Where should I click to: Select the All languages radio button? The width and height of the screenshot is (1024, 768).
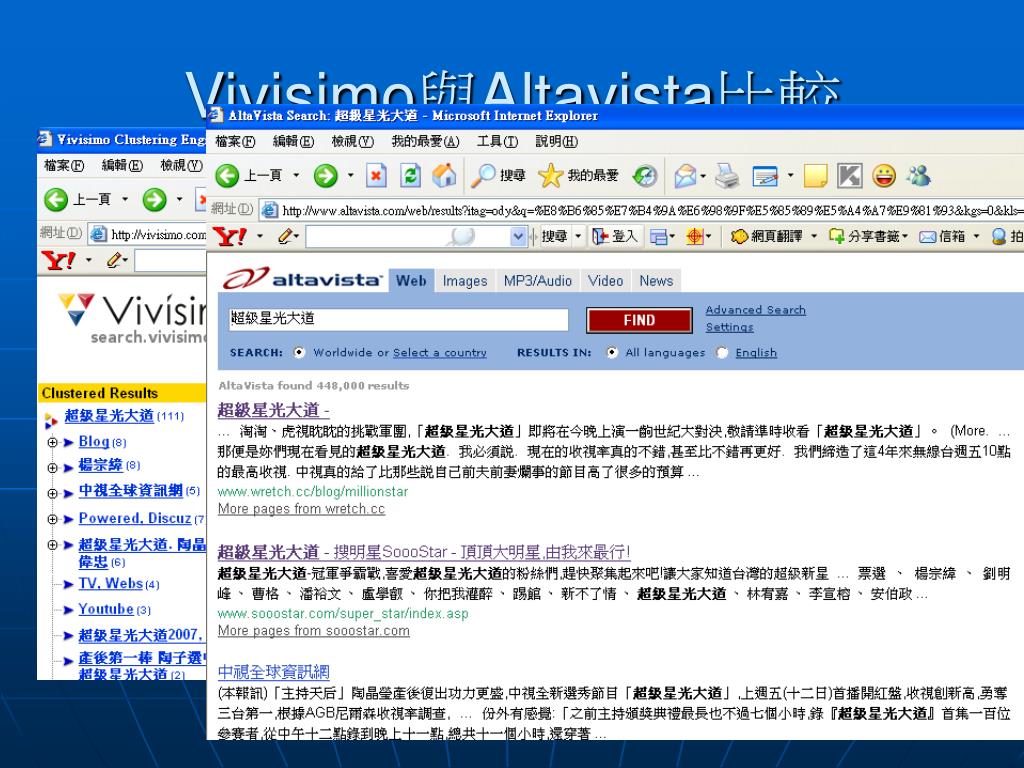(612, 353)
